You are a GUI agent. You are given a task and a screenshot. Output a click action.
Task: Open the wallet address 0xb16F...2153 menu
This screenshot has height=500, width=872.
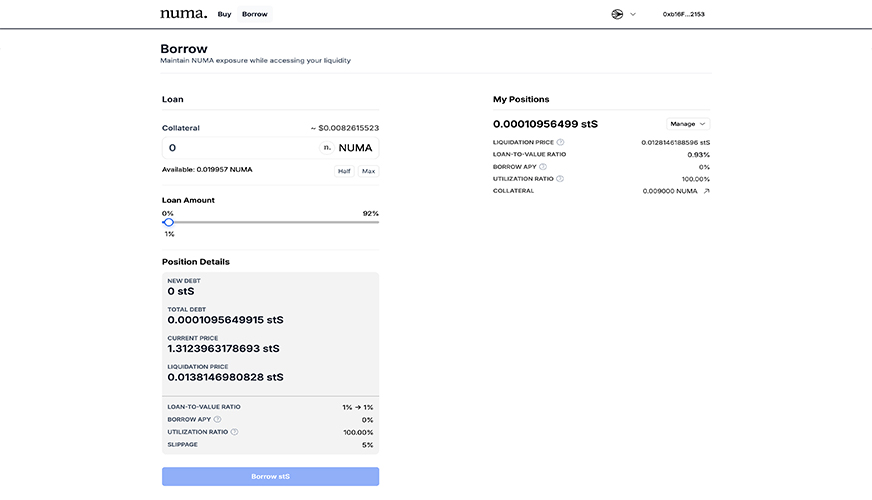point(684,14)
